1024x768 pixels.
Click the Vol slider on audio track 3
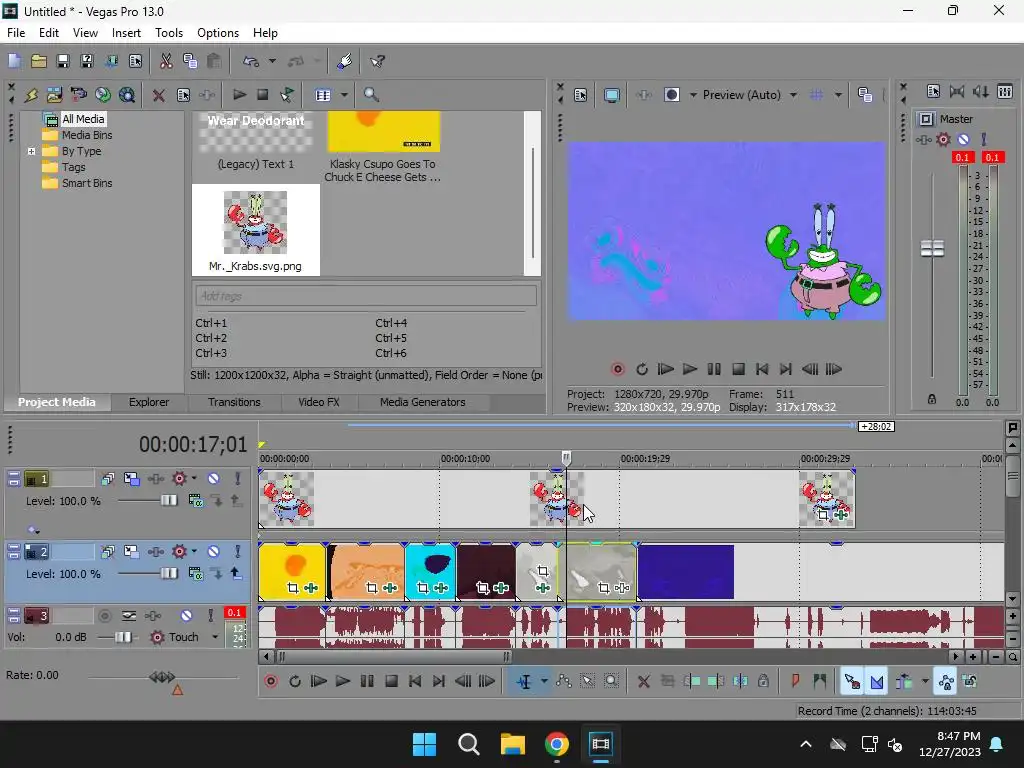coord(122,637)
